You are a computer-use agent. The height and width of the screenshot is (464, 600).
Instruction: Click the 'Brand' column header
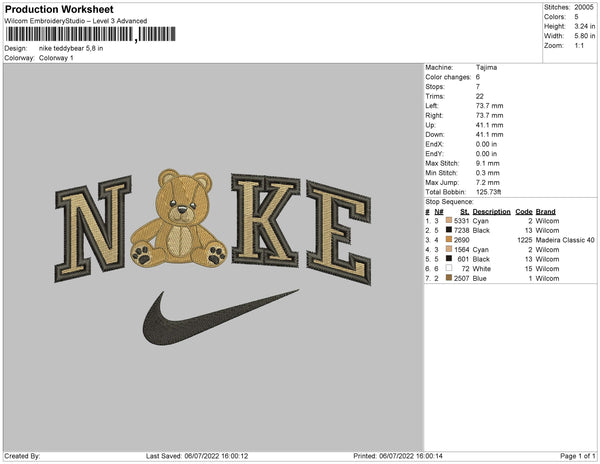(x=545, y=212)
